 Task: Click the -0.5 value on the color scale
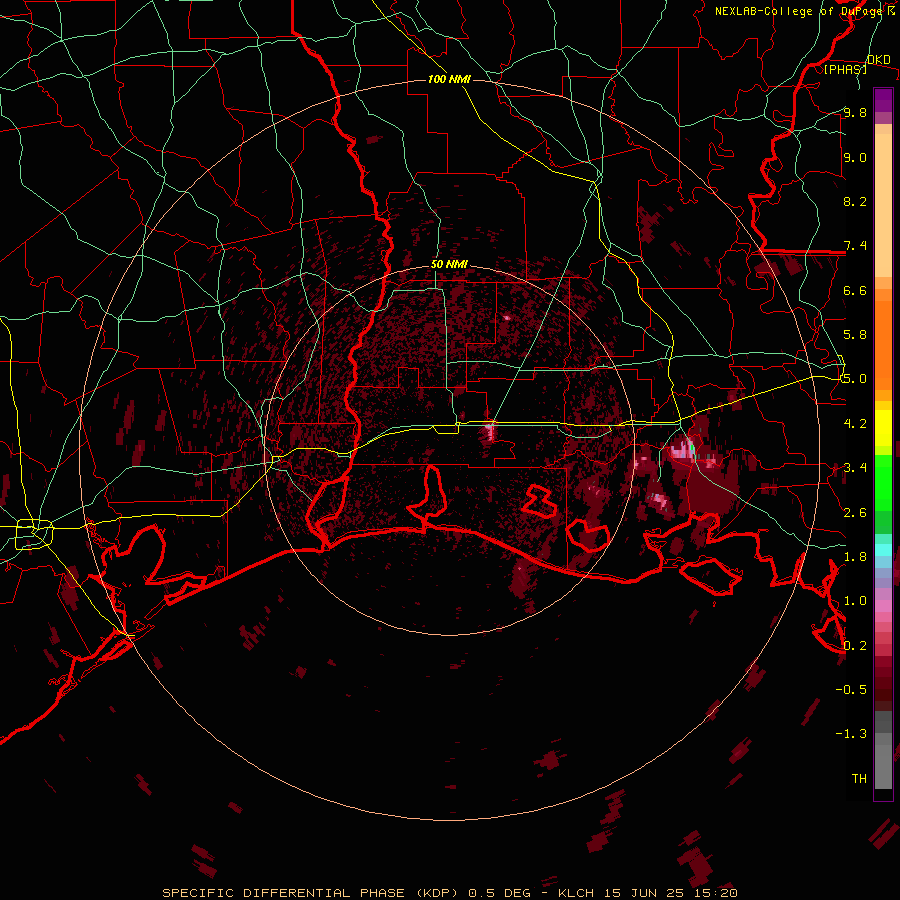[851, 690]
